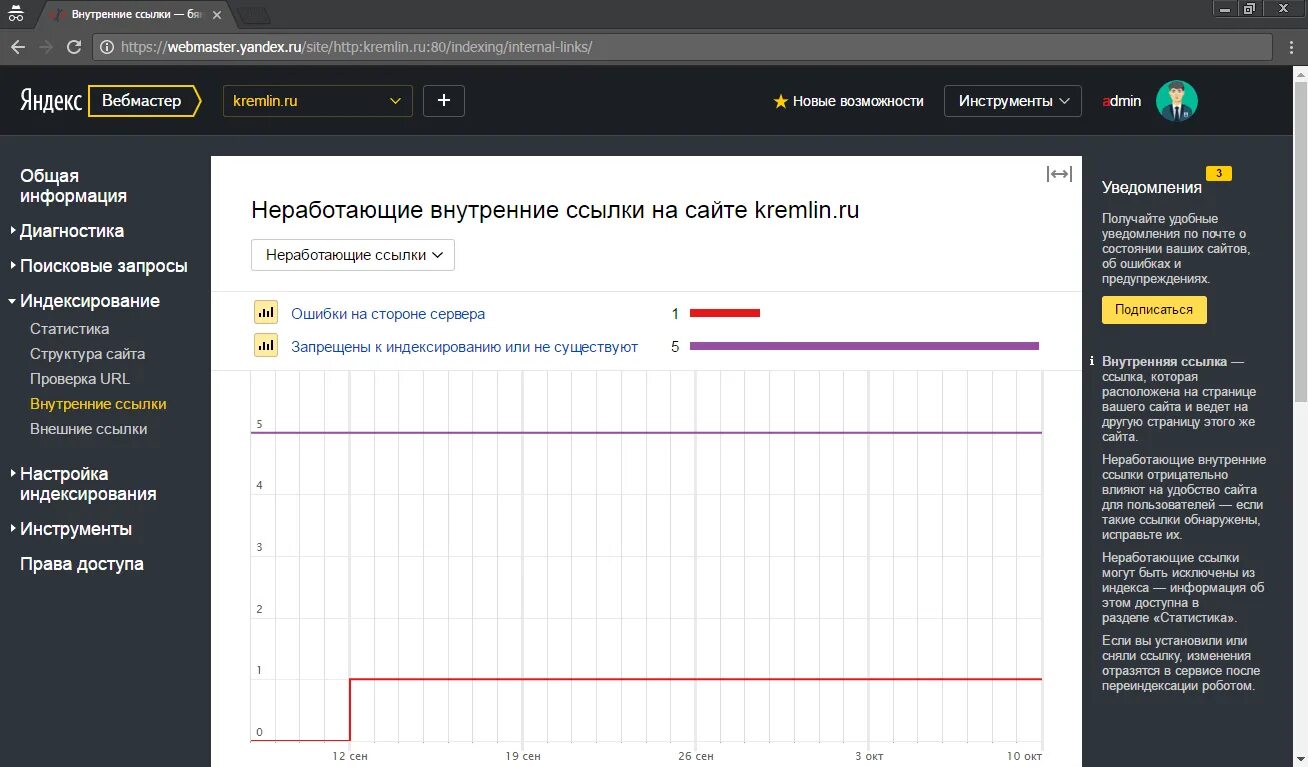The height and width of the screenshot is (767, 1308).
Task: Open Запрещены к индексированию или не существуют link
Action: [465, 347]
